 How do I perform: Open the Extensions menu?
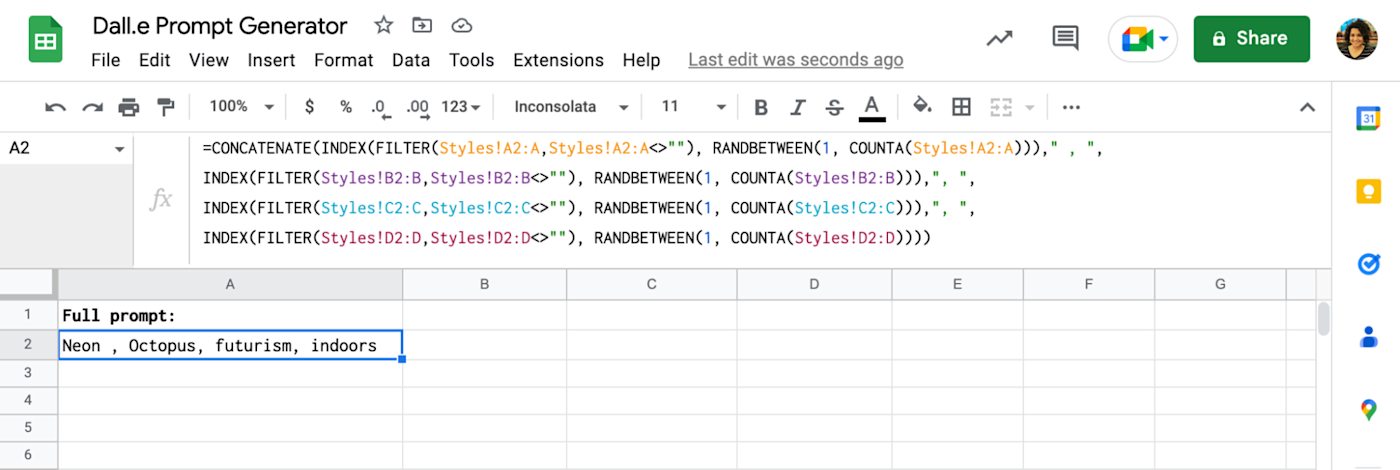coord(558,60)
